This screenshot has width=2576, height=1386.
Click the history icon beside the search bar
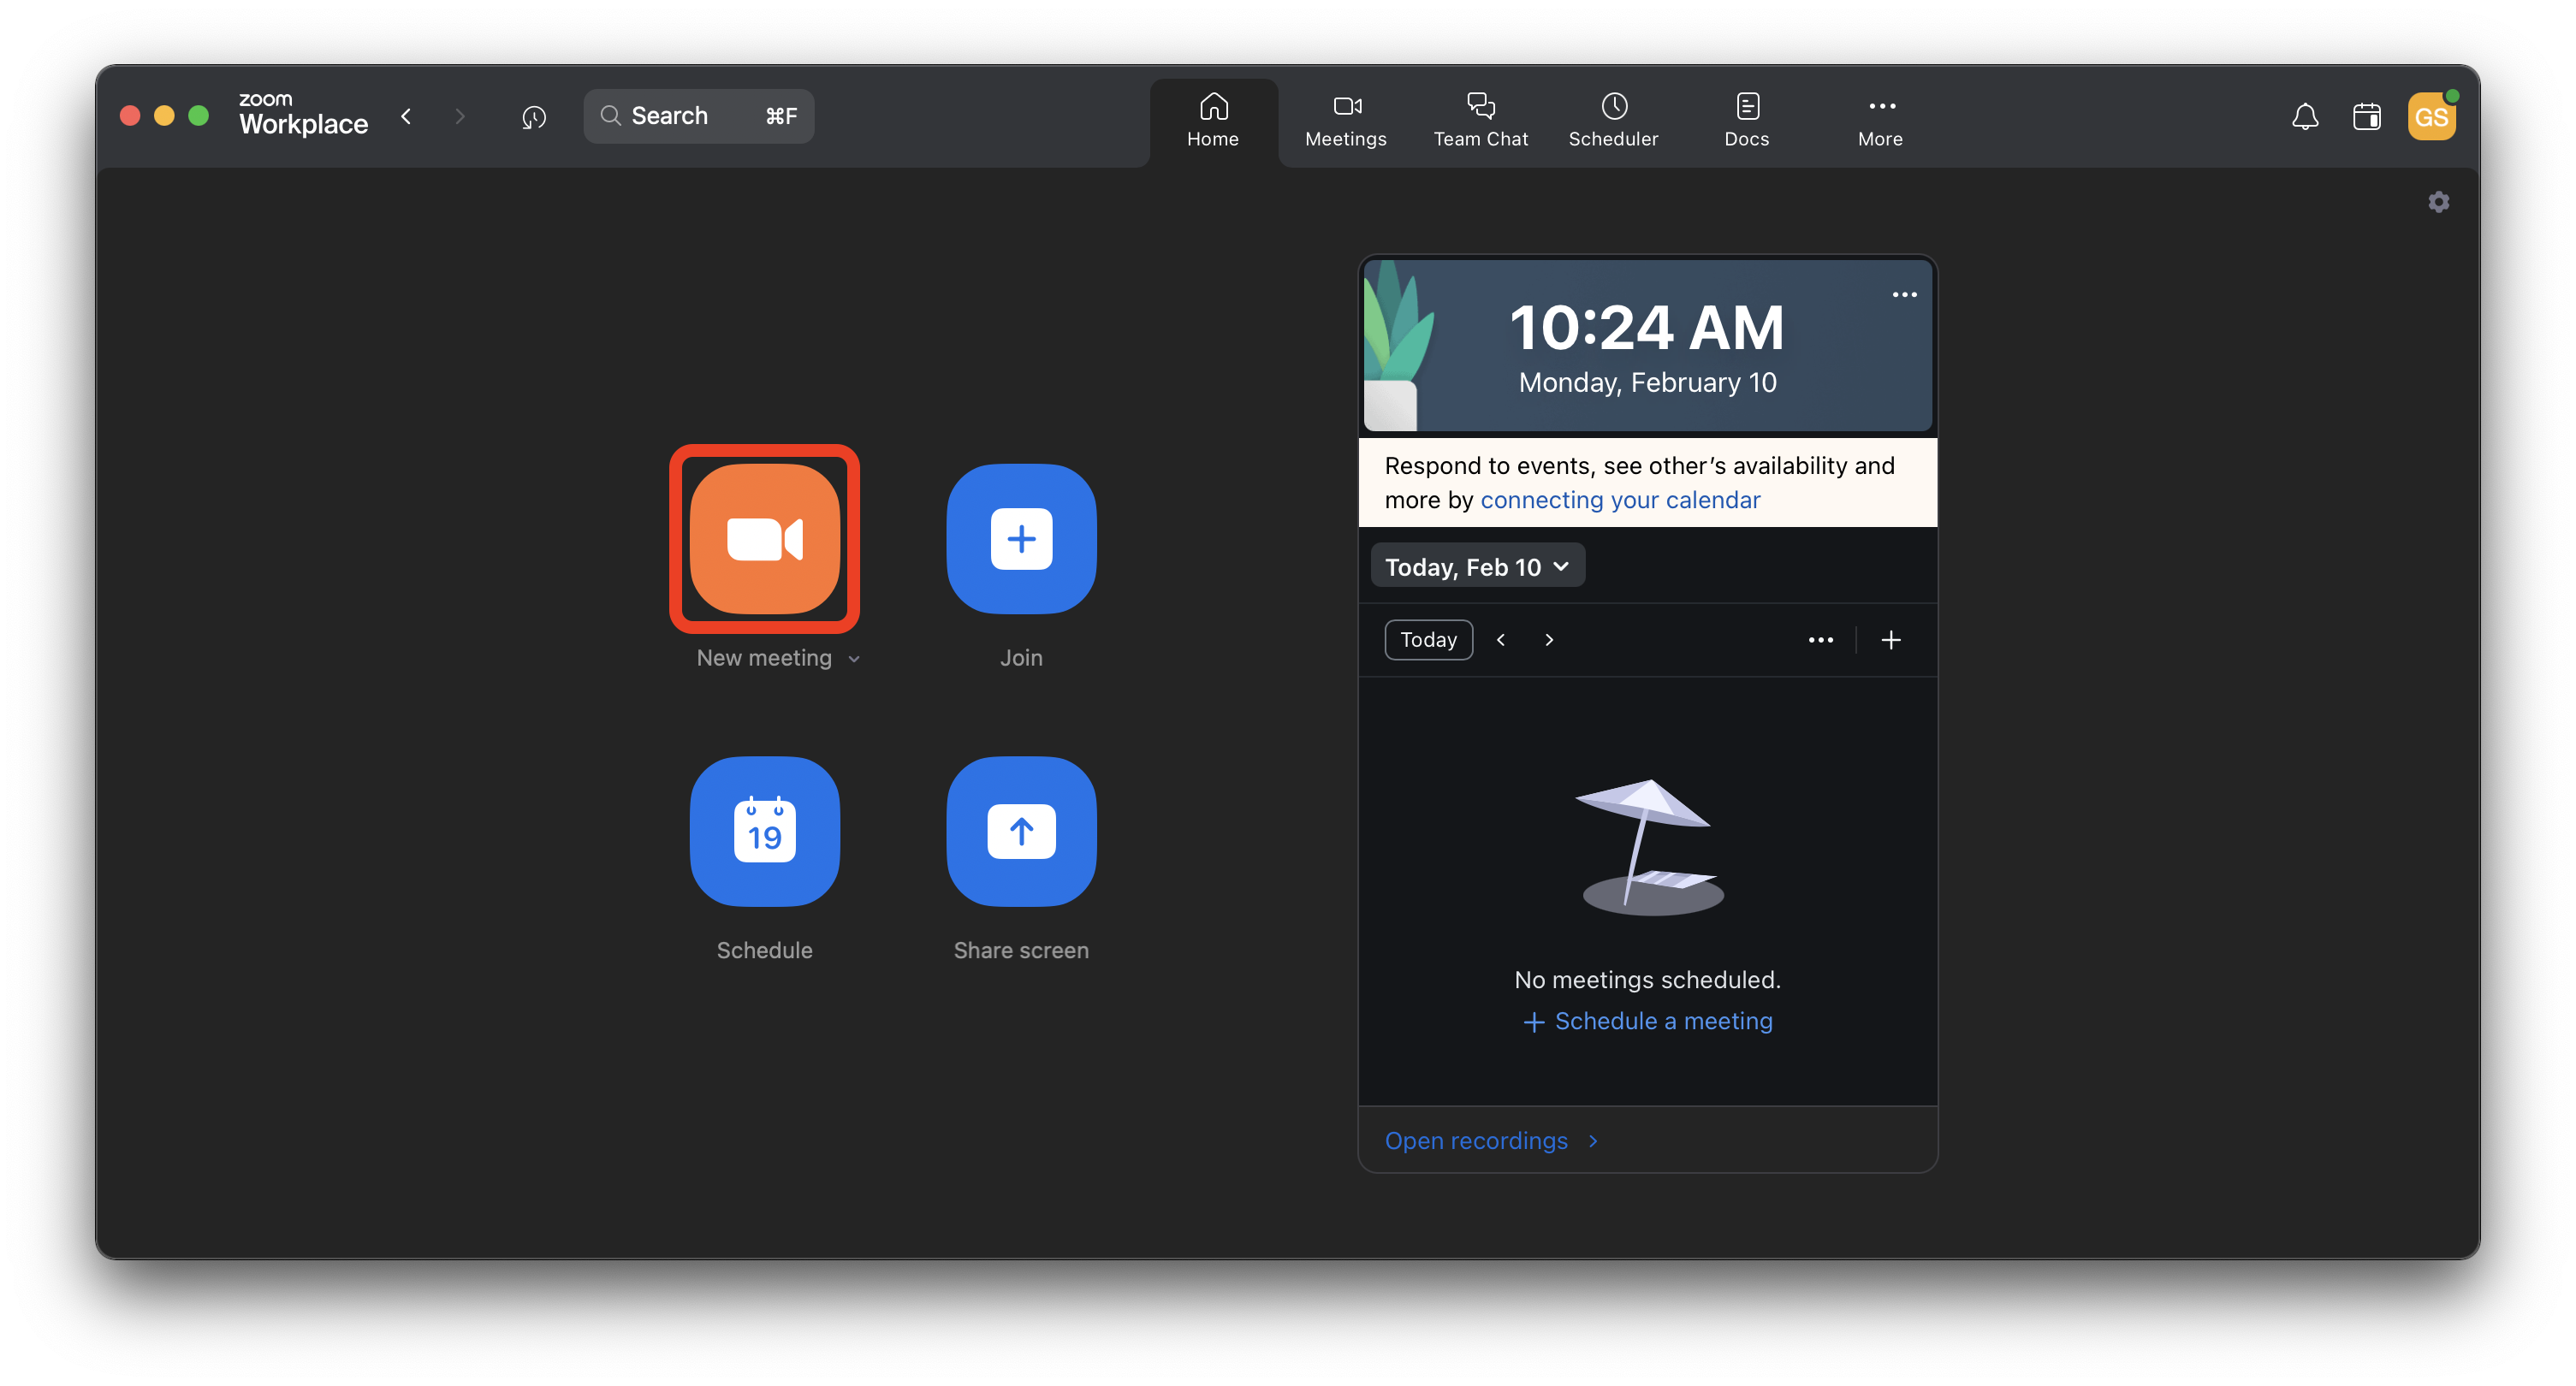coord(533,116)
